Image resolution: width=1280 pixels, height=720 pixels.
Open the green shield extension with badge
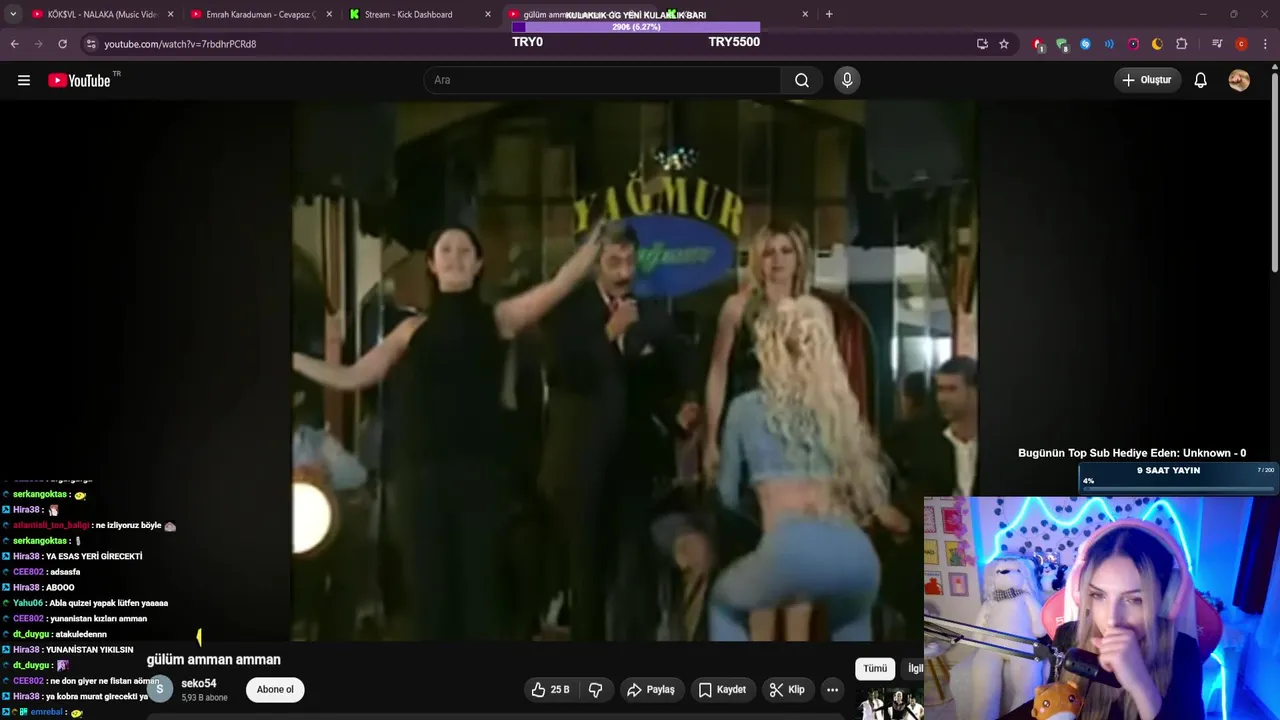pos(1062,44)
